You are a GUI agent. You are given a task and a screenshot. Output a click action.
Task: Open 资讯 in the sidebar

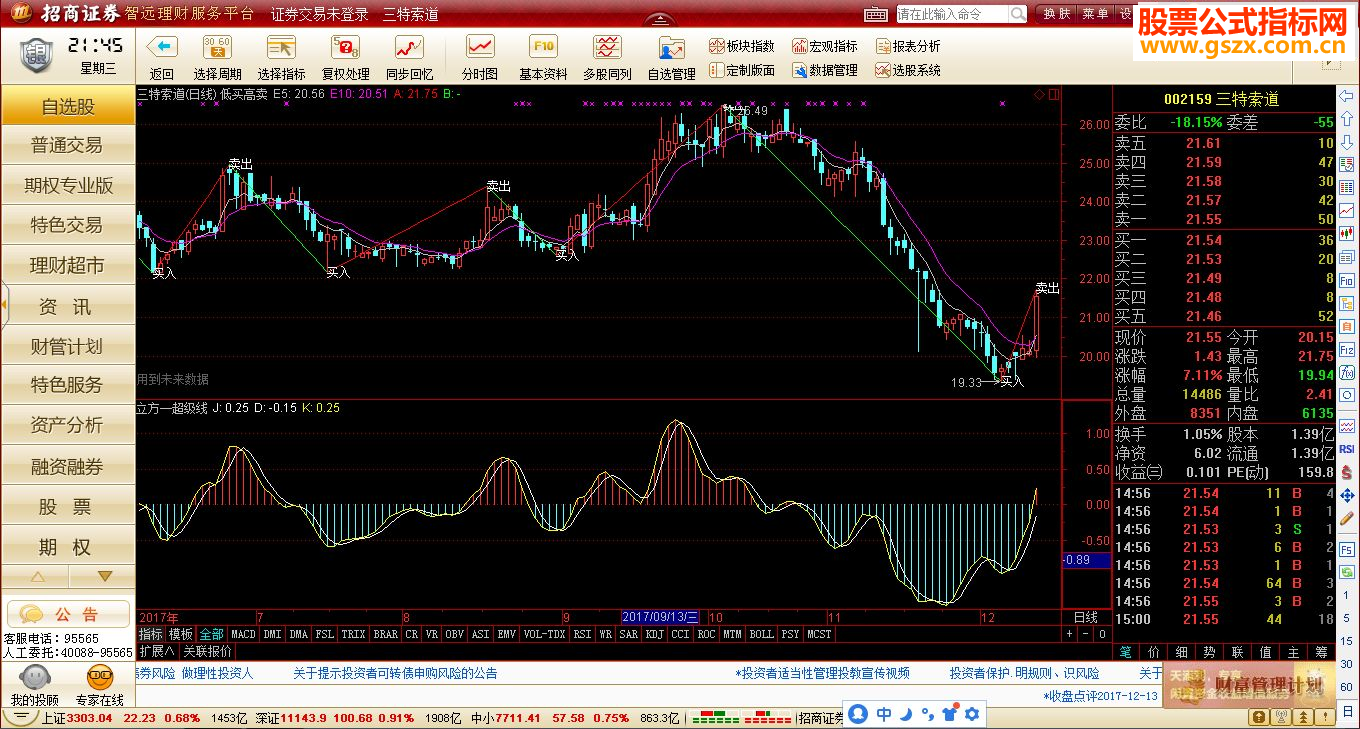(68, 306)
